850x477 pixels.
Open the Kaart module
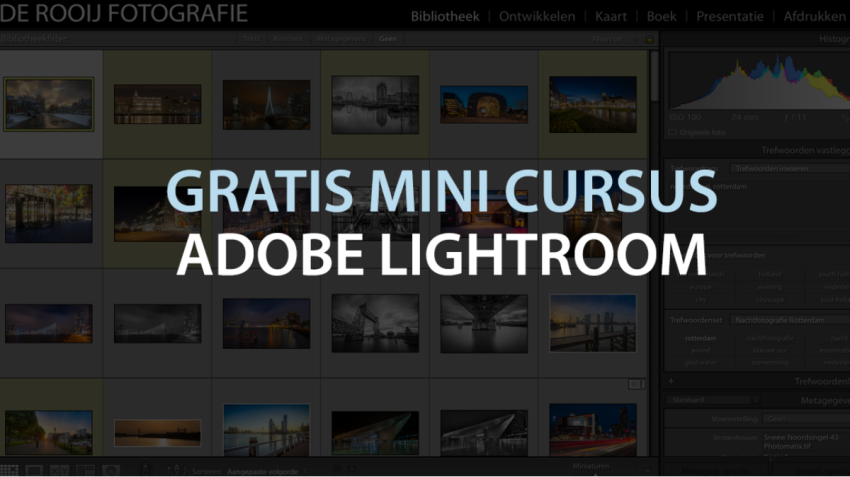tap(610, 17)
